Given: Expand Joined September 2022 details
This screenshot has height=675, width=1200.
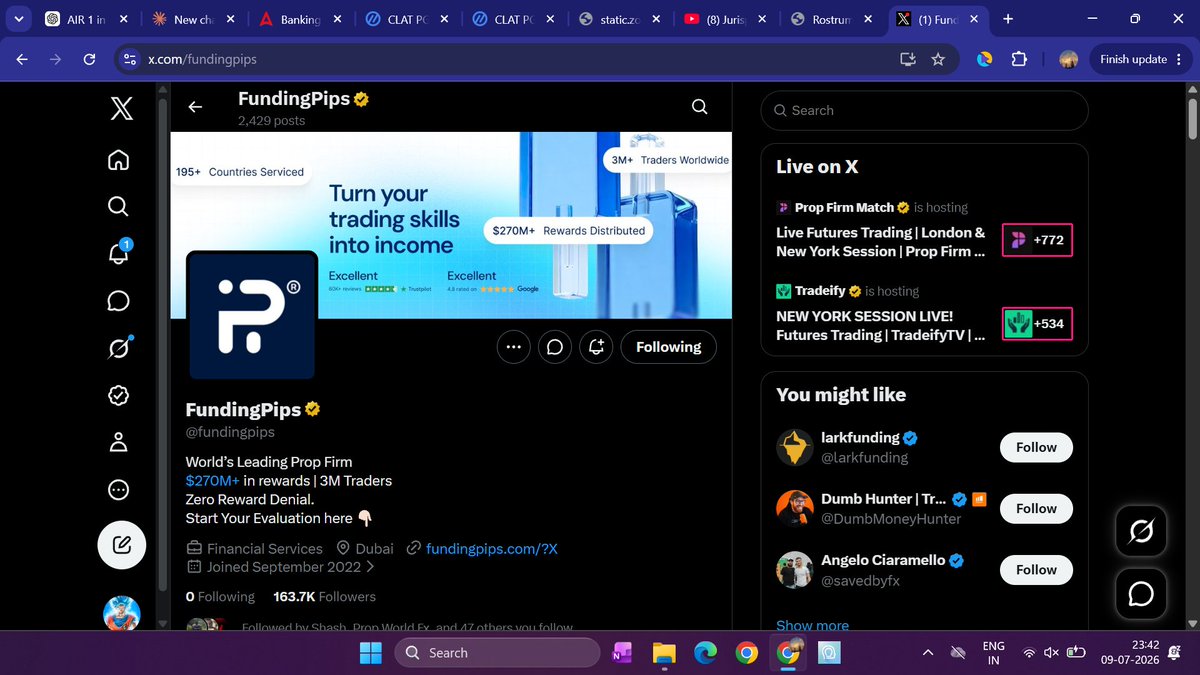Looking at the screenshot, I should [x=281, y=567].
